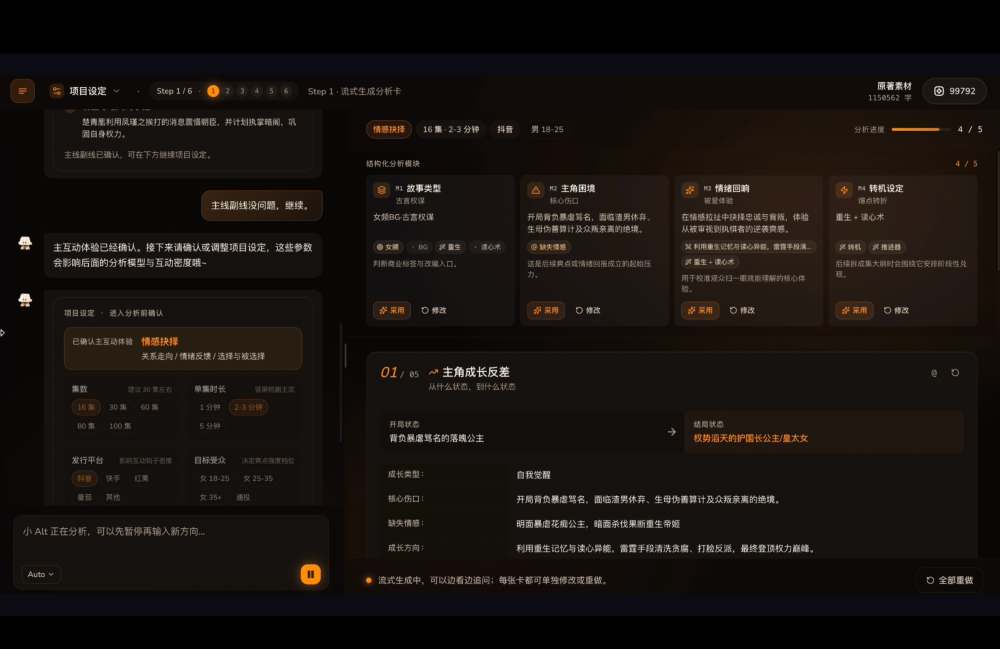Image resolution: width=1000 pixels, height=649 pixels.
Task: Click the 16 集 · 2-3 分钟 chip
Action: point(451,129)
